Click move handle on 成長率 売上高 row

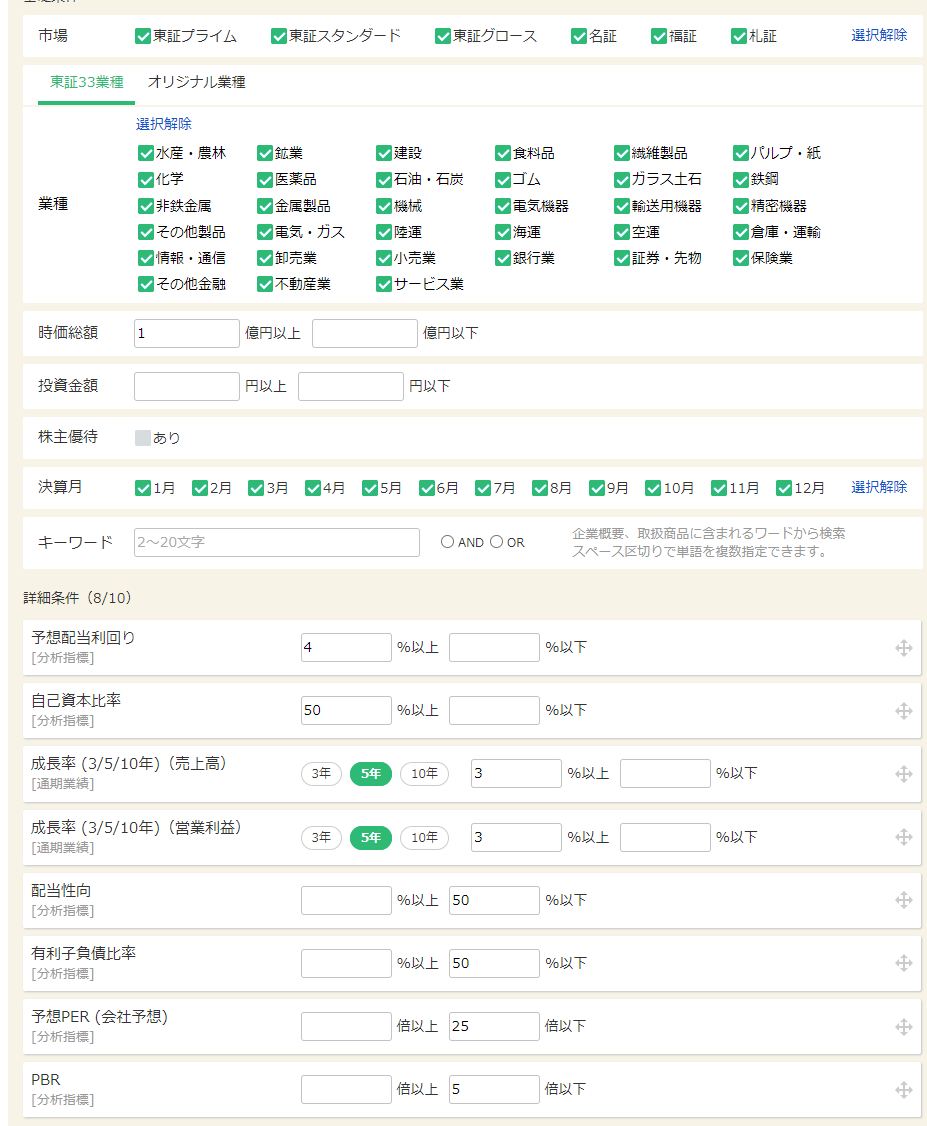(903, 774)
